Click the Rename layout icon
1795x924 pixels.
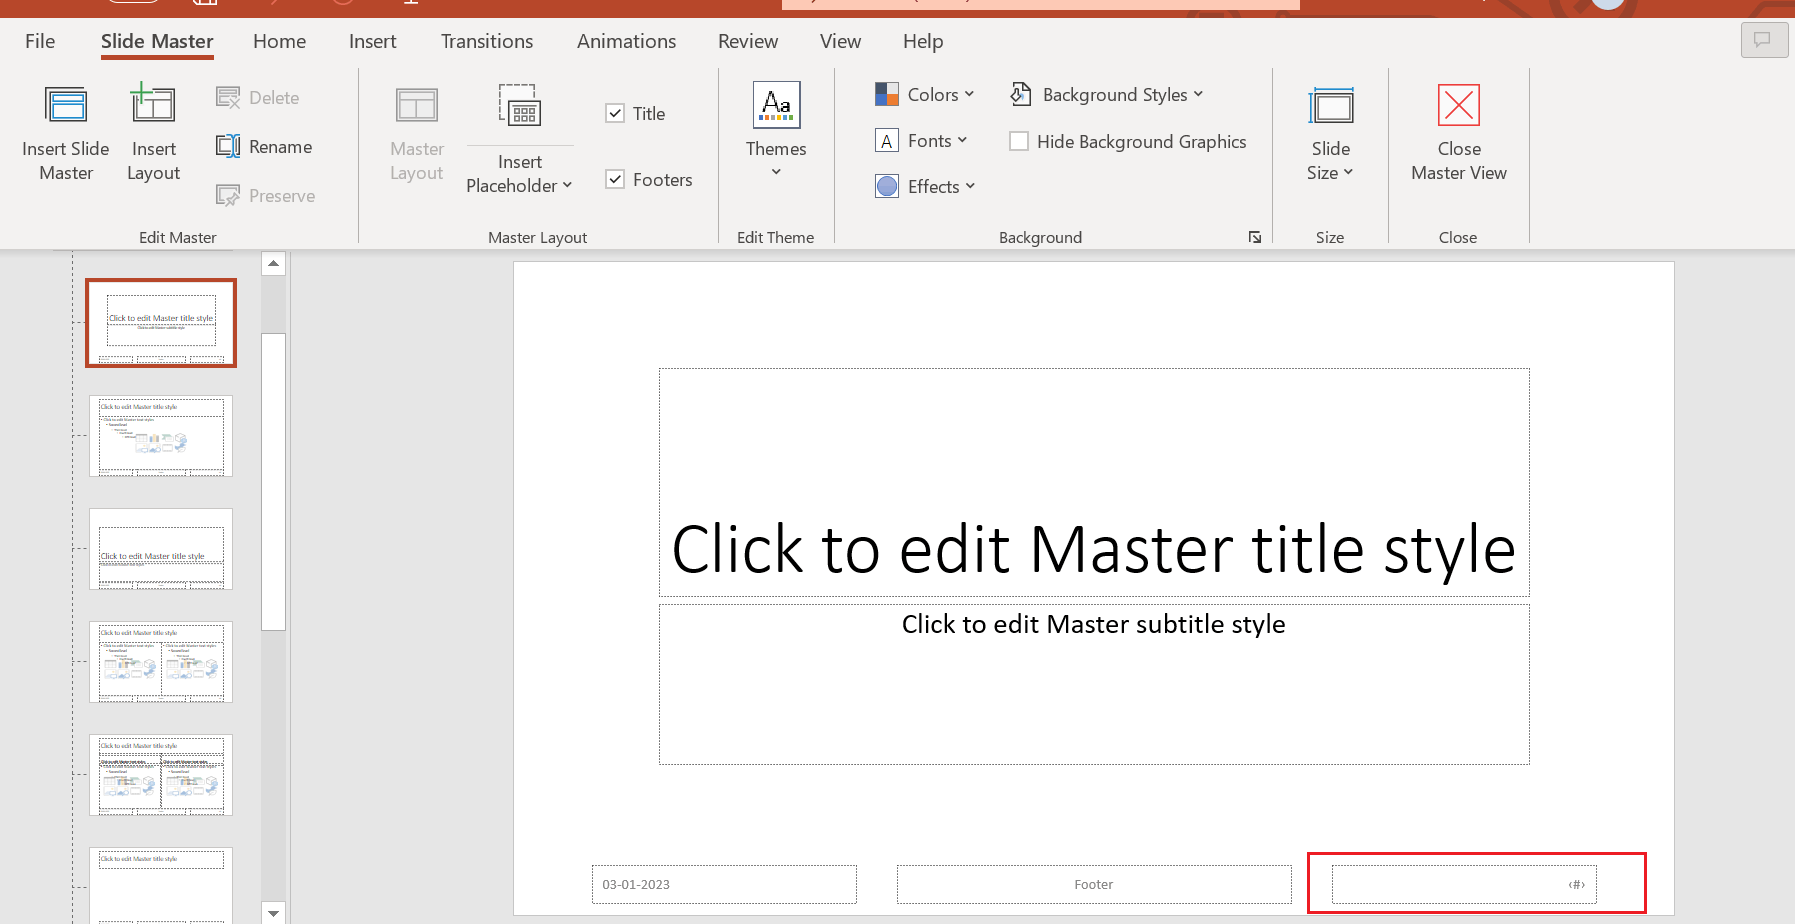click(x=228, y=147)
